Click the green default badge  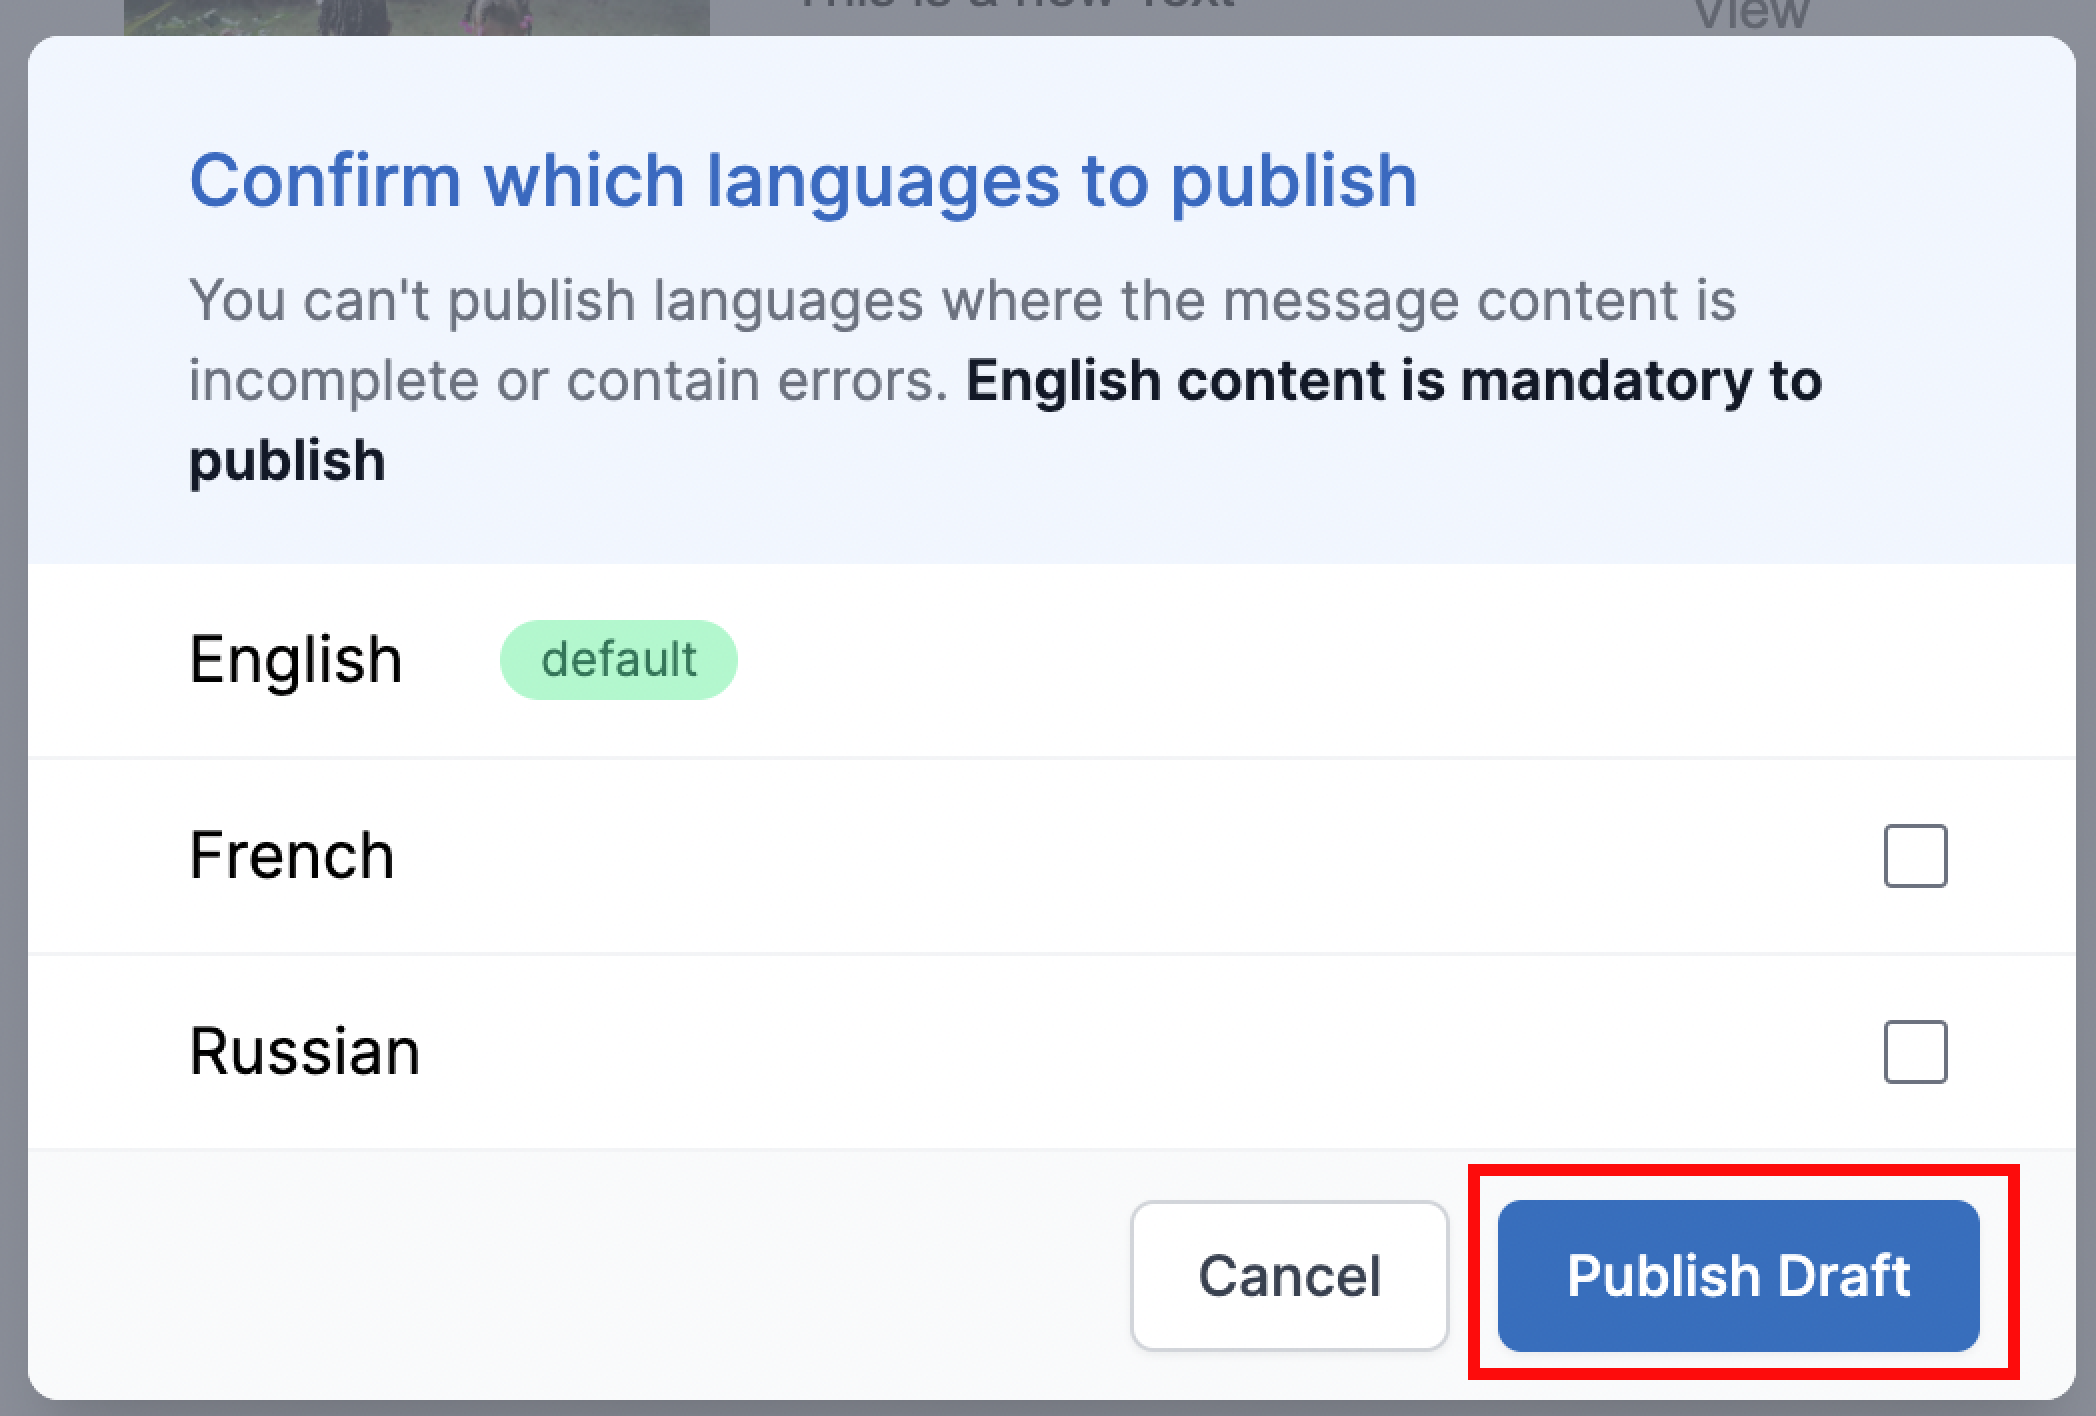pyautogui.click(x=618, y=660)
